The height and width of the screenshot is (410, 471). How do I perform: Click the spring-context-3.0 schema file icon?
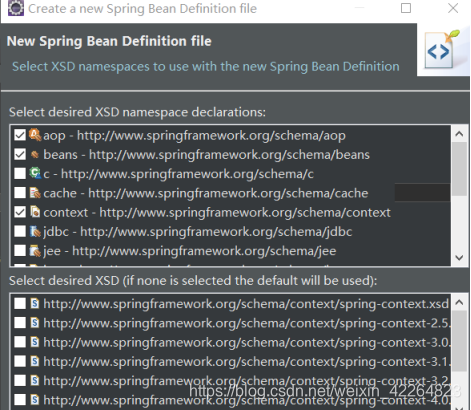tap(35, 342)
